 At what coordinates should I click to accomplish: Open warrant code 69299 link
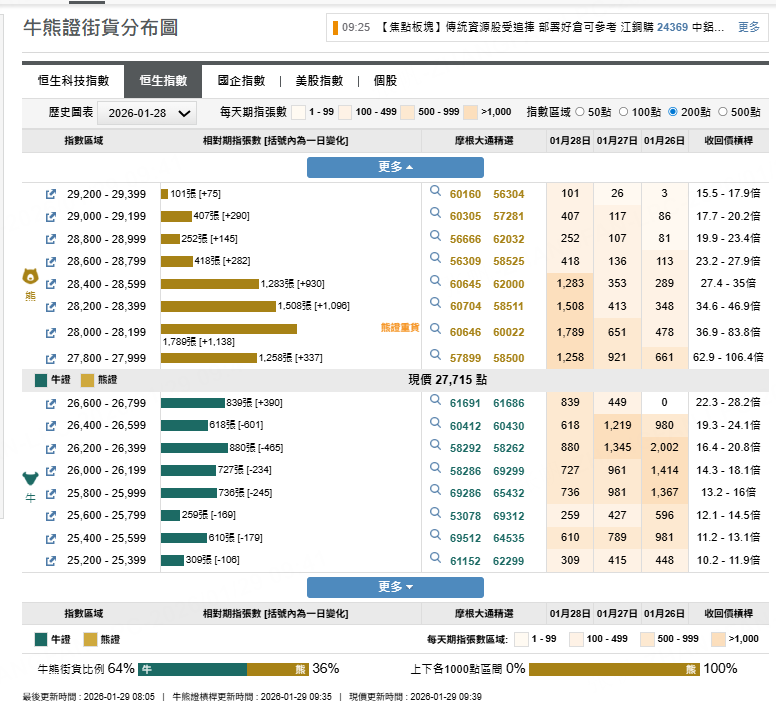point(508,472)
